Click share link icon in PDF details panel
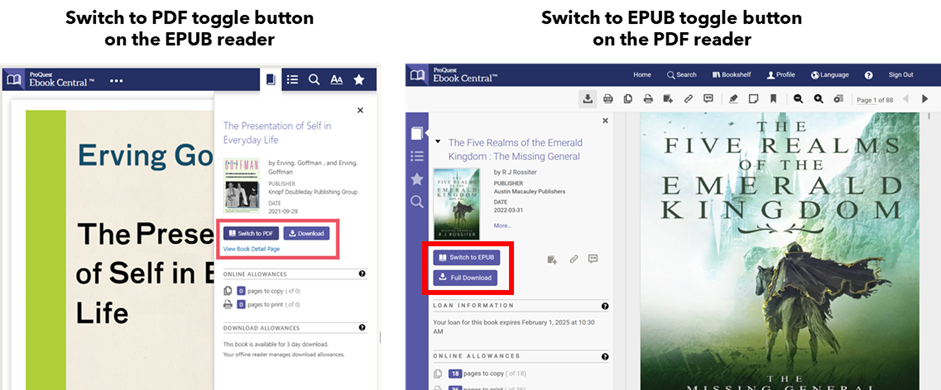This screenshot has height=390, width=941. point(574,259)
